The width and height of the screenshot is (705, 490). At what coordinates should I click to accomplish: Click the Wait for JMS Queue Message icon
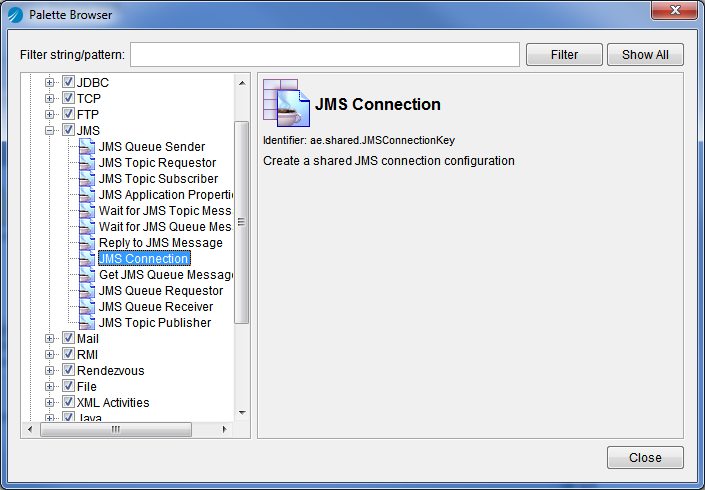87,227
